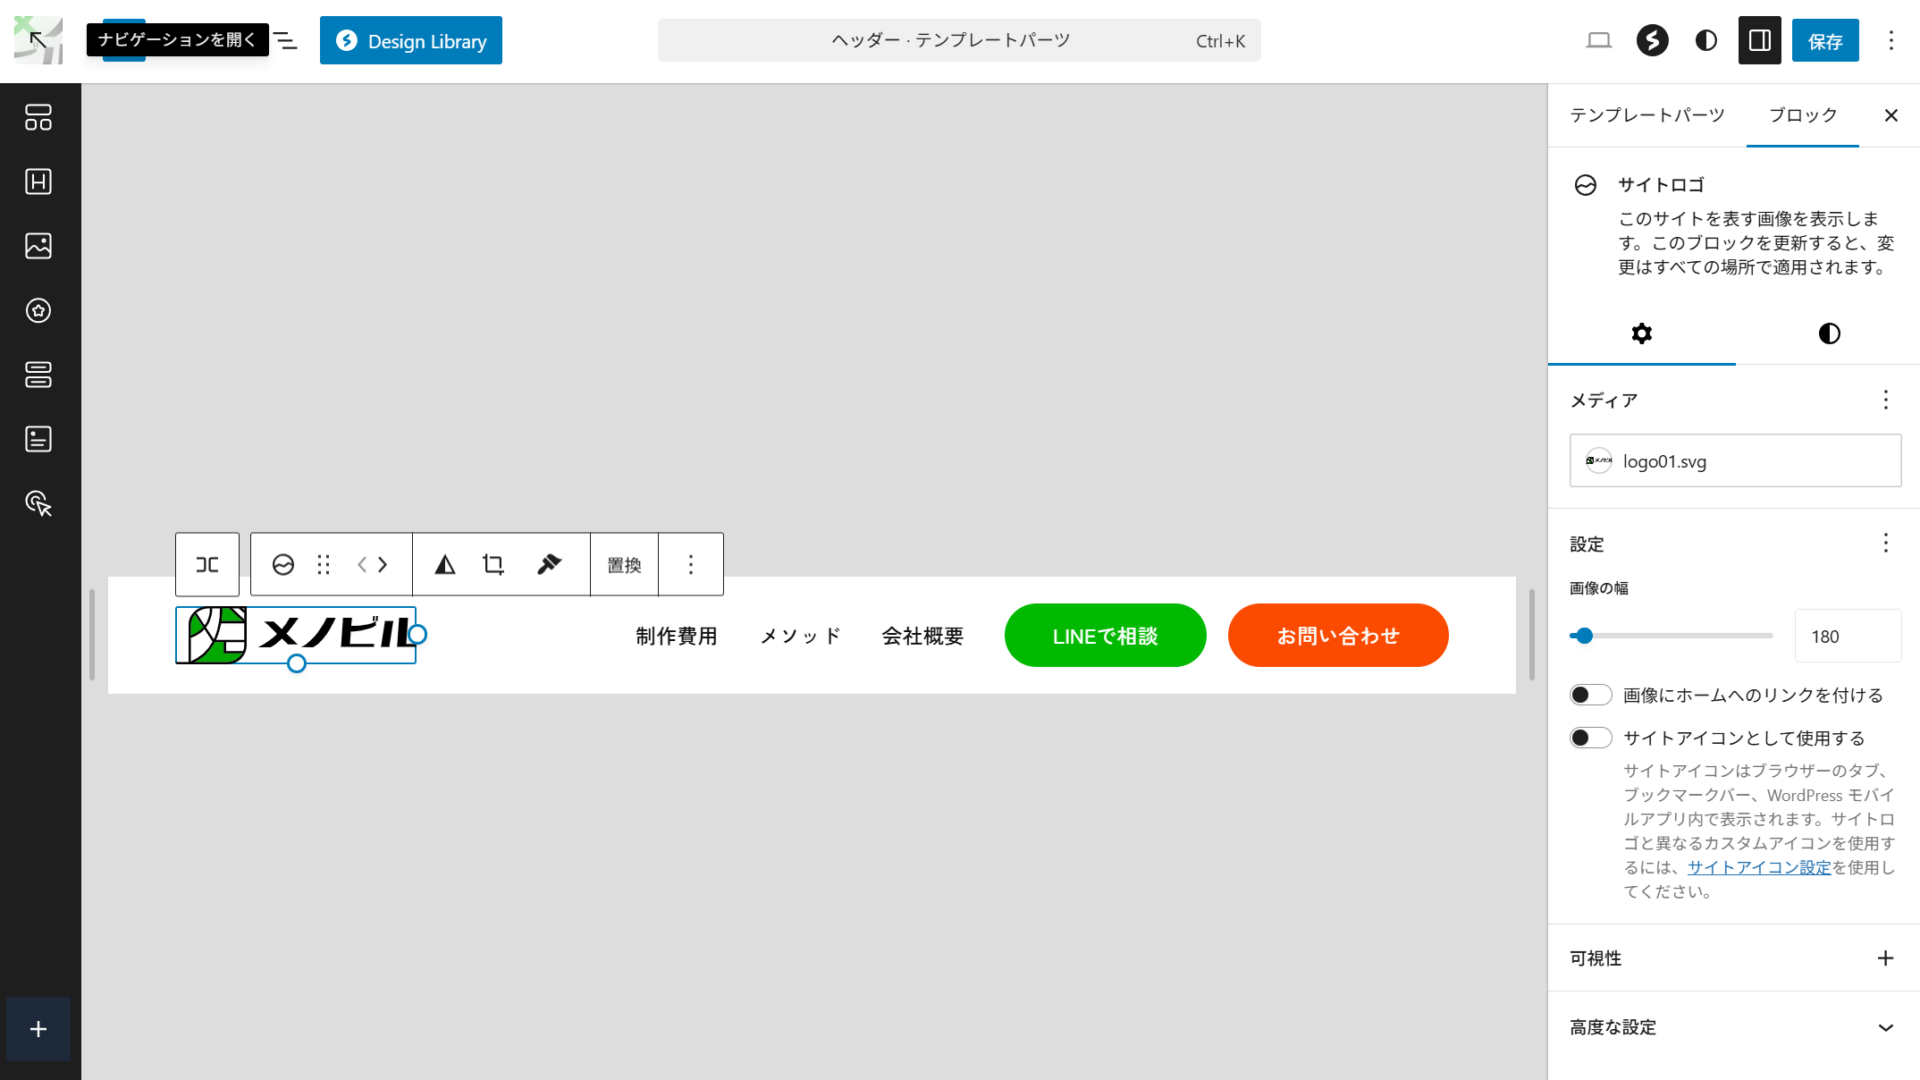Toggle the settings sidebar panel button
Screen dimensions: 1920x1080
click(x=1759, y=41)
